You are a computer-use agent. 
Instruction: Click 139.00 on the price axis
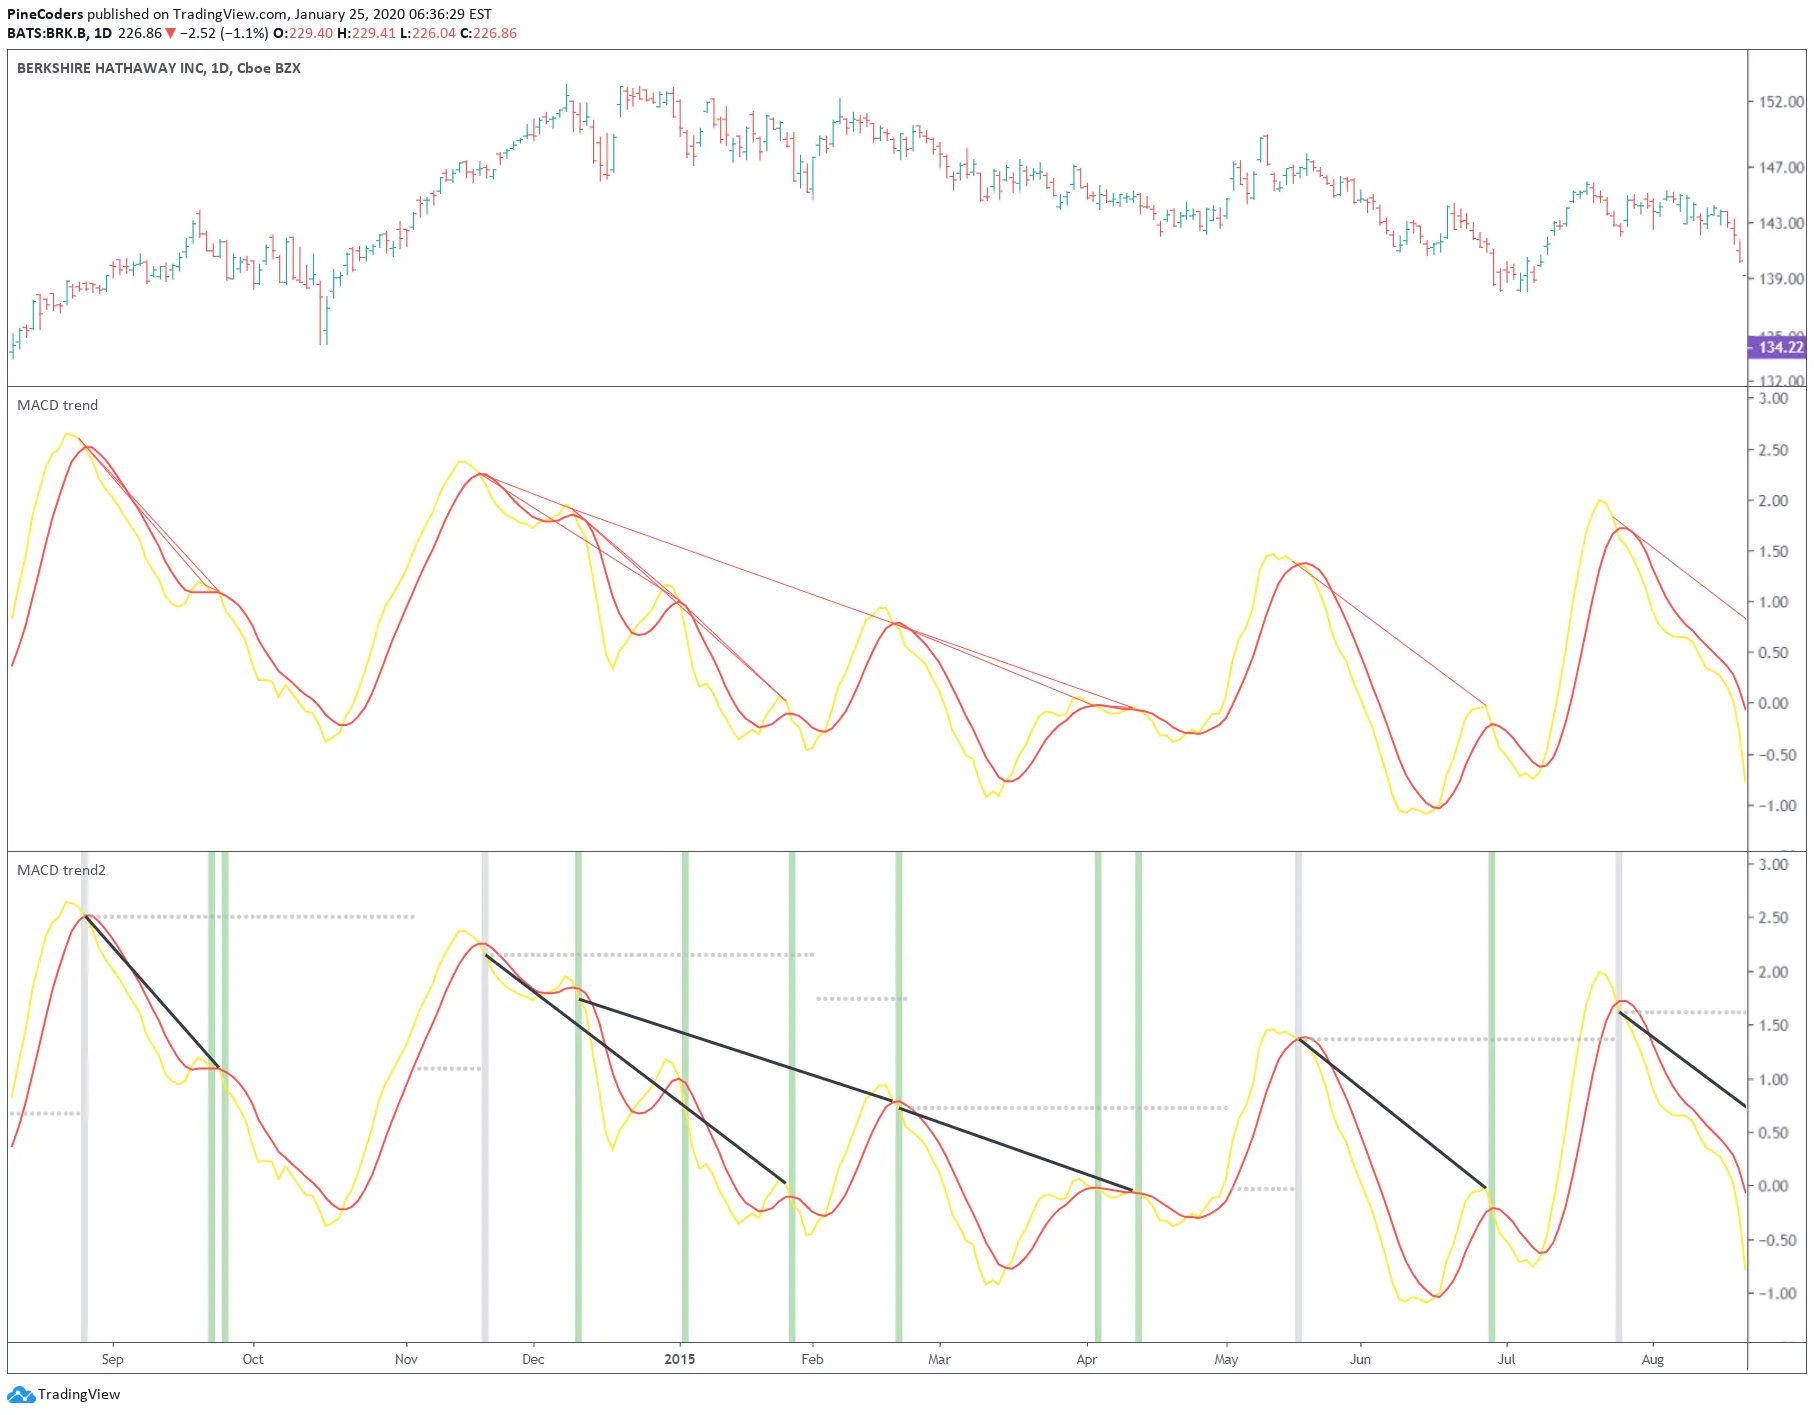click(1781, 279)
